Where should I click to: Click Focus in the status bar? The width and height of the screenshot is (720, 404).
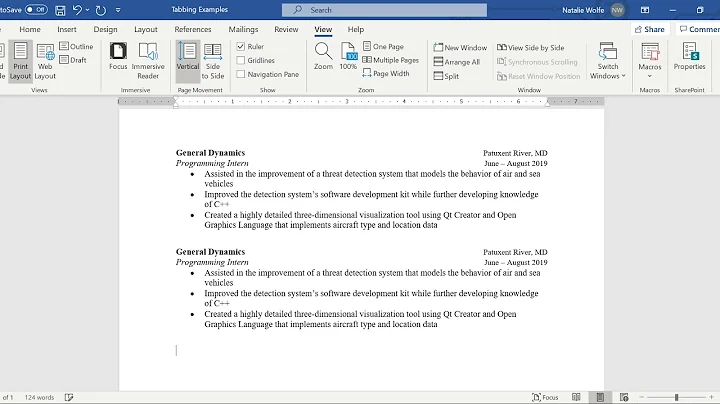tap(545, 398)
